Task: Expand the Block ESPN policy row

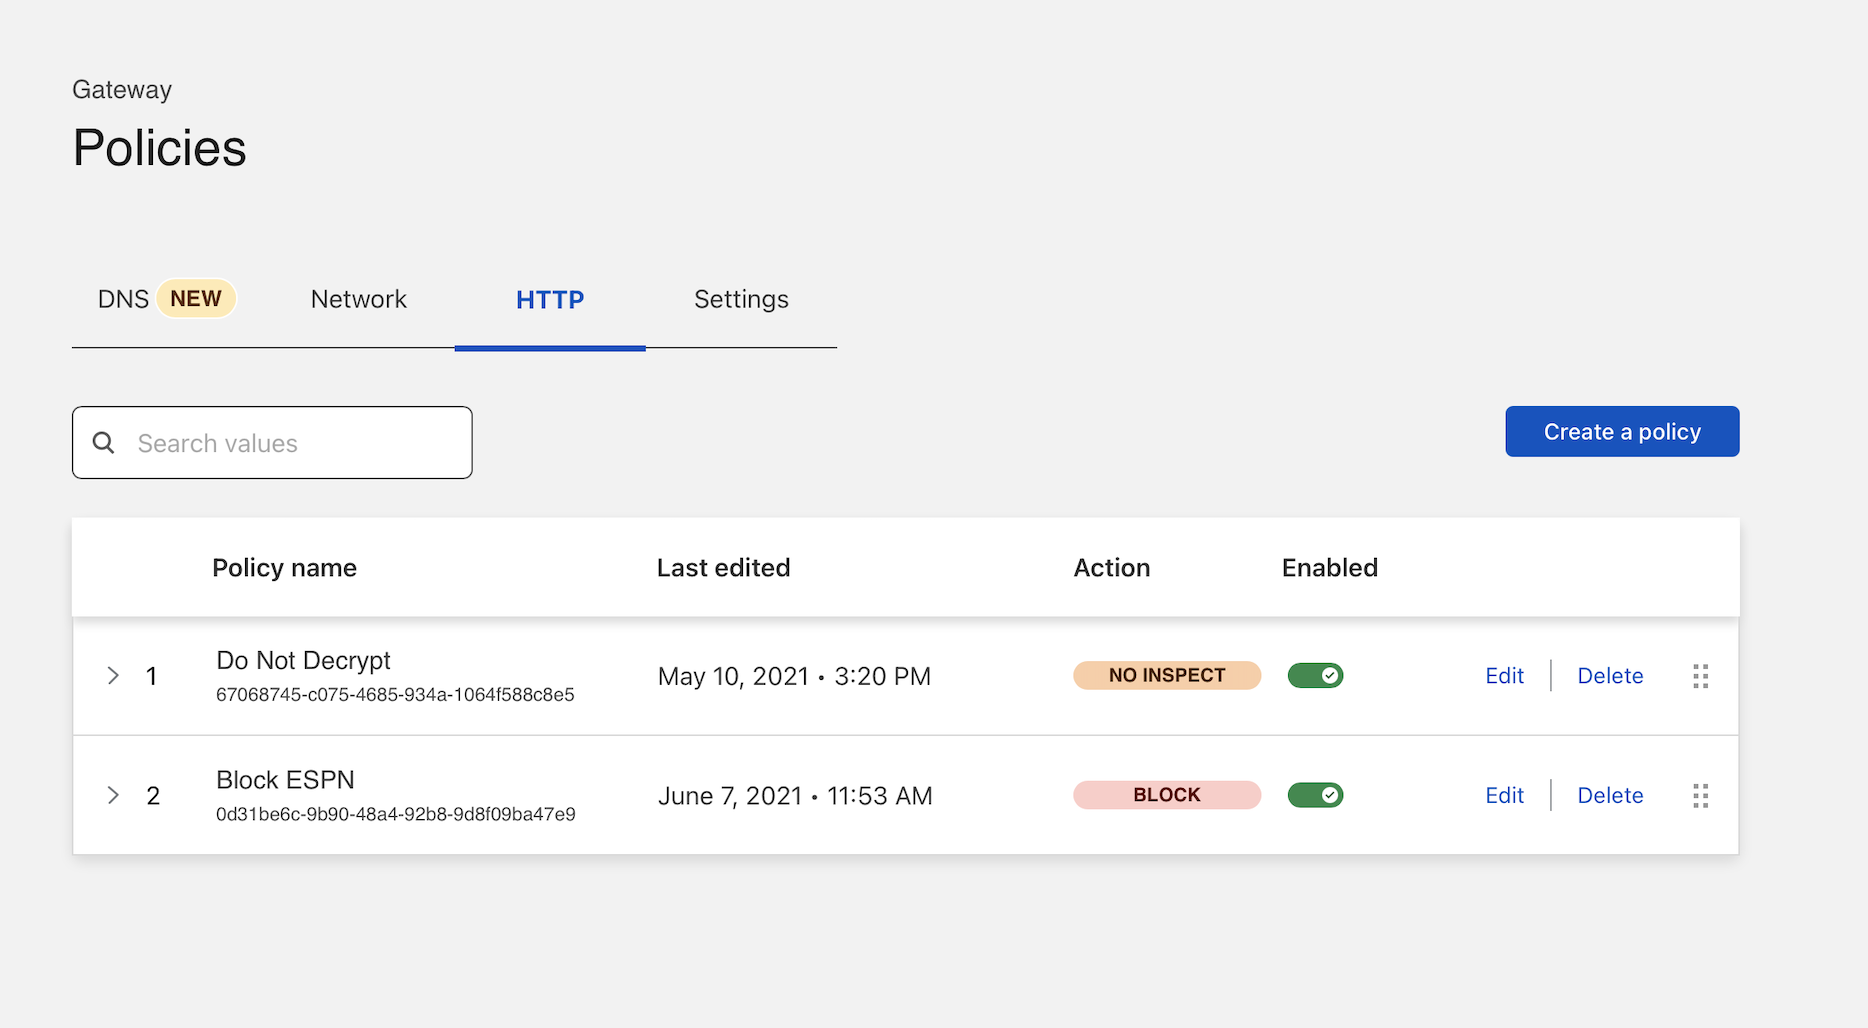Action: (113, 795)
